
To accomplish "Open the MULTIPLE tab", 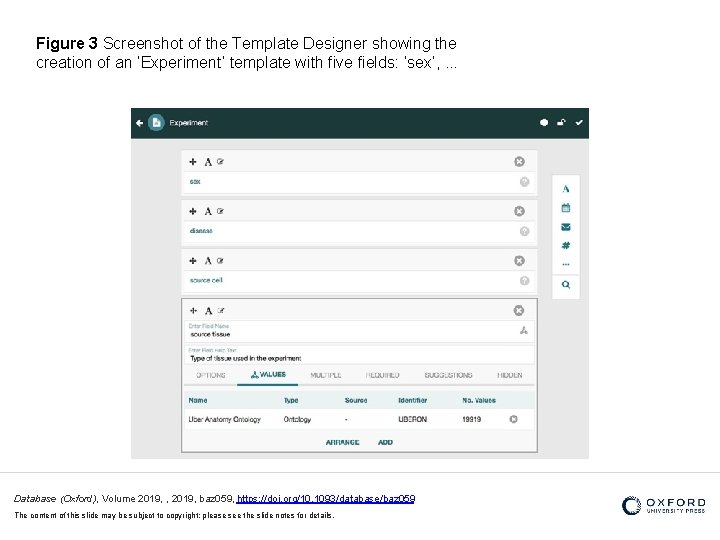I will (x=326, y=375).
